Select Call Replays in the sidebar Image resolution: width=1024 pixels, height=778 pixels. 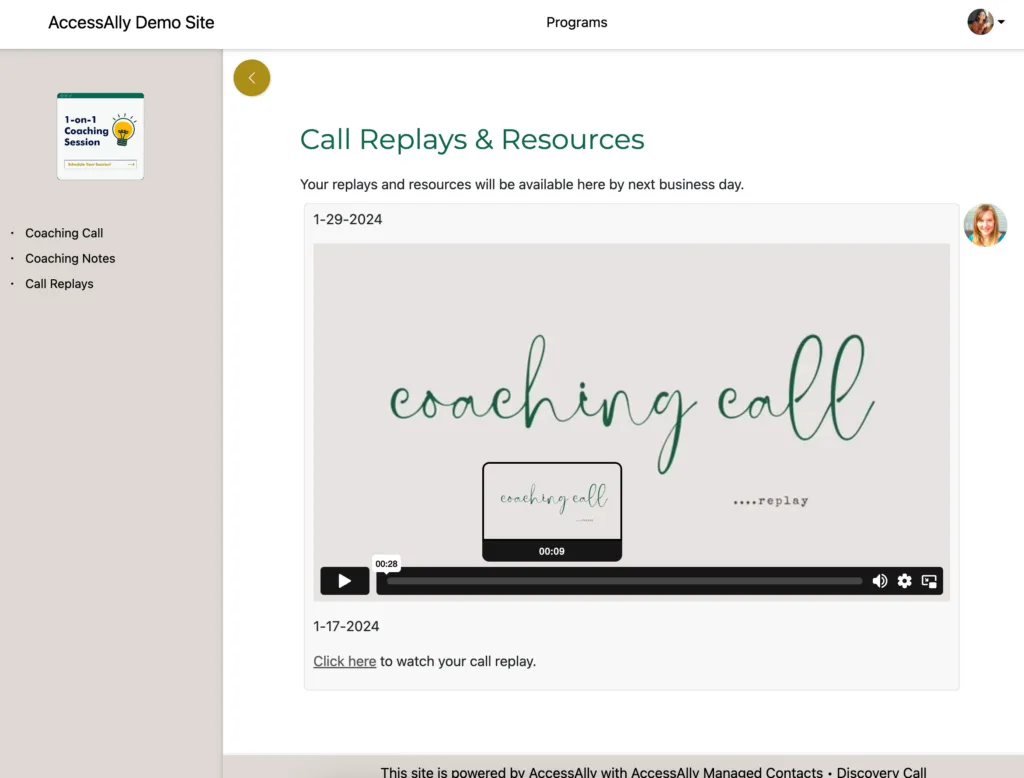tap(59, 284)
